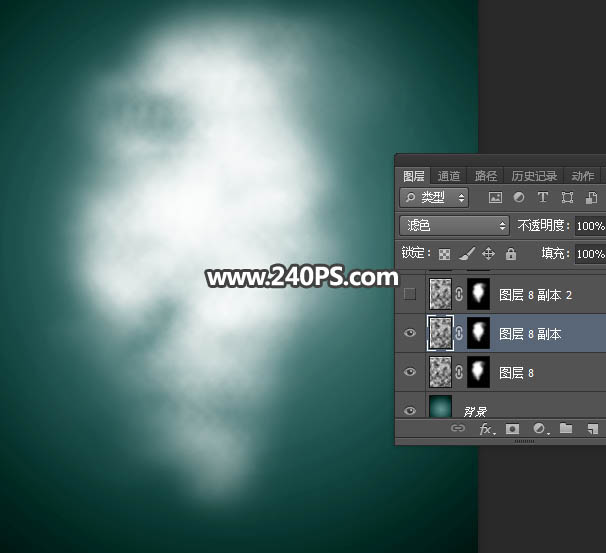Select layer name 图层 8
606x553 pixels.
(516, 373)
